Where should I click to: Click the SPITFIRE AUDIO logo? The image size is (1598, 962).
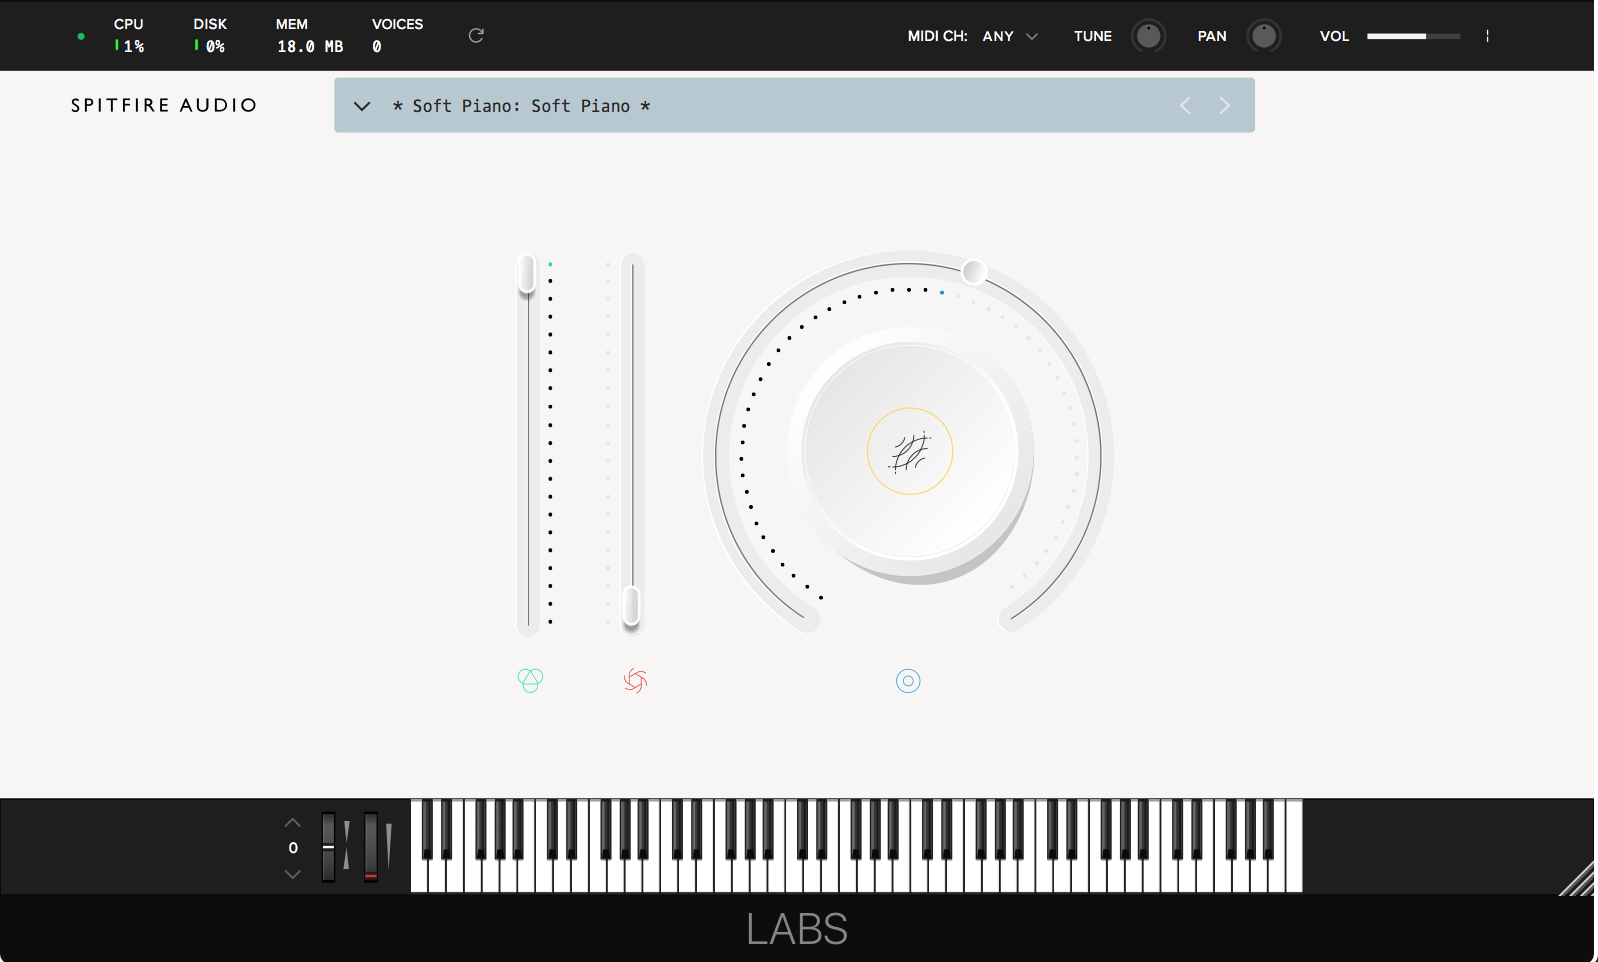pyautogui.click(x=164, y=105)
